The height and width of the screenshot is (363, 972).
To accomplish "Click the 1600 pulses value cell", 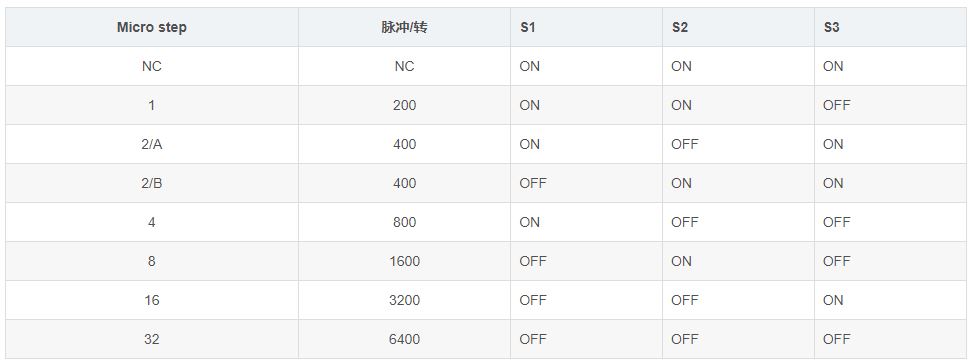I will [404, 261].
